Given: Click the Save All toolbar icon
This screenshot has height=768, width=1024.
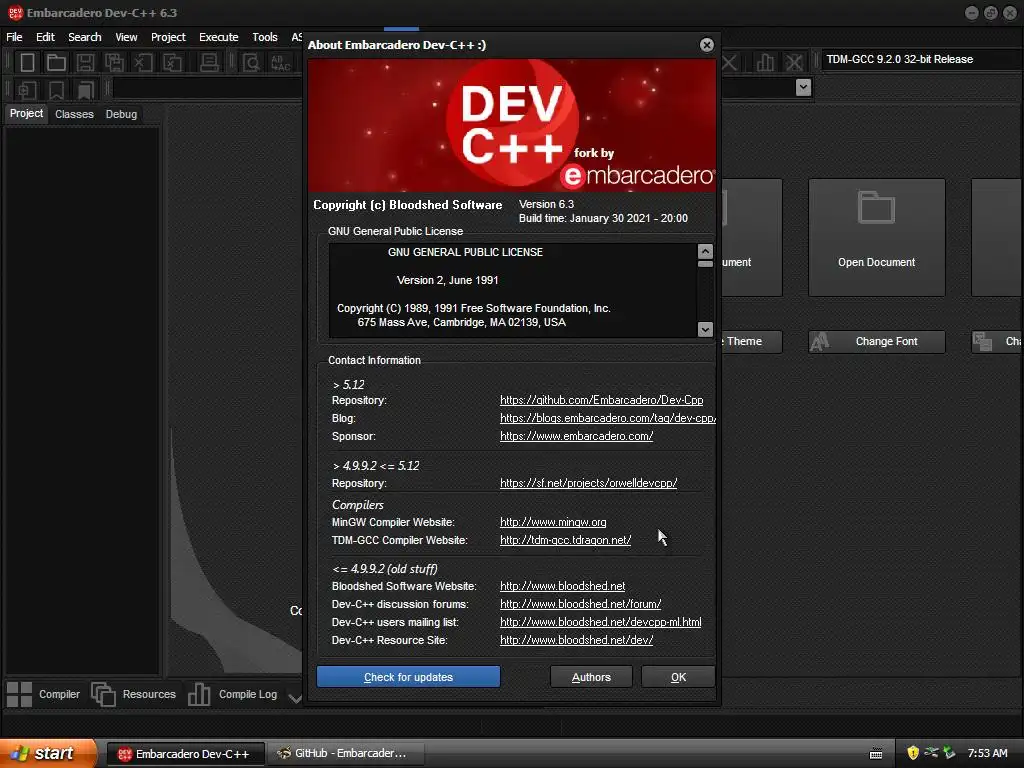Looking at the screenshot, I should point(114,63).
